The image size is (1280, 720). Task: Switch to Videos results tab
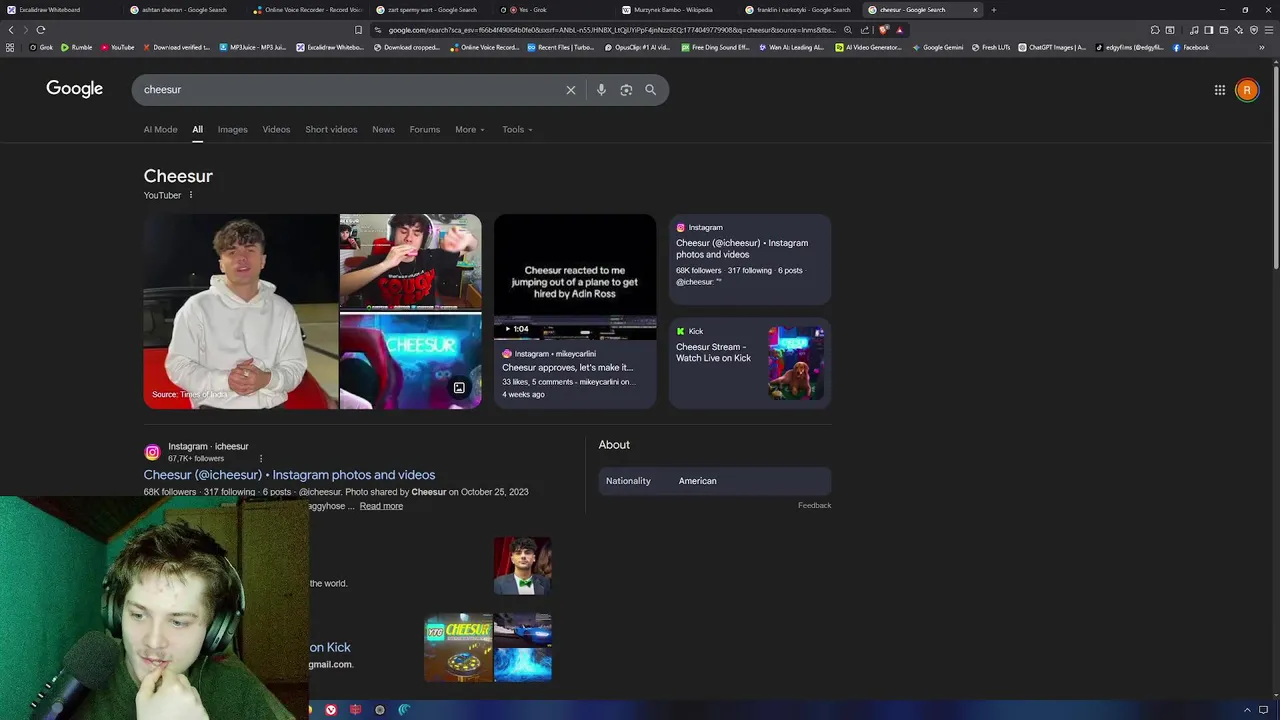point(276,129)
